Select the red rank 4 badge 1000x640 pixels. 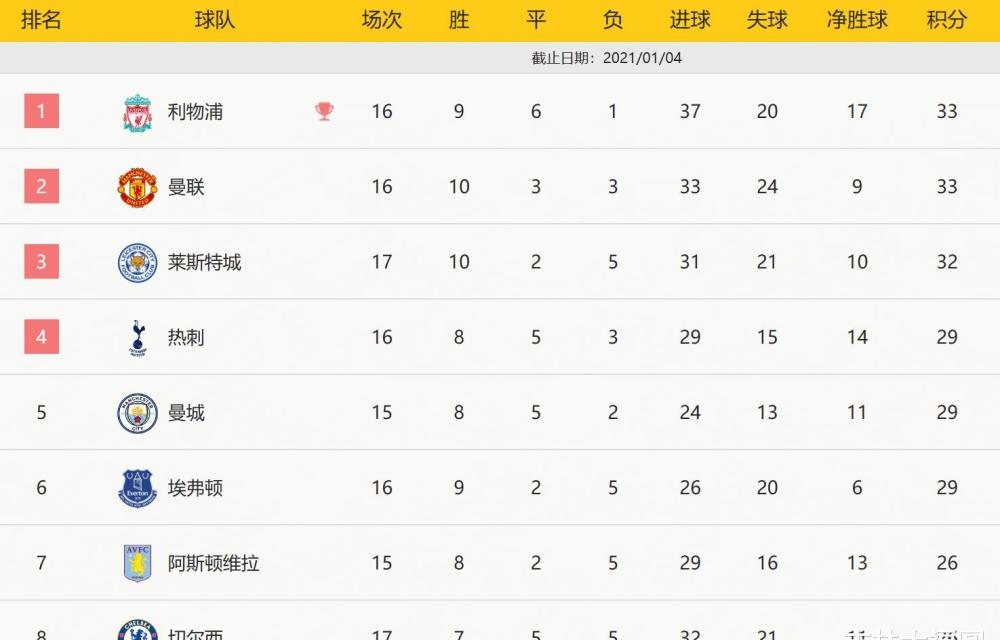tap(41, 337)
